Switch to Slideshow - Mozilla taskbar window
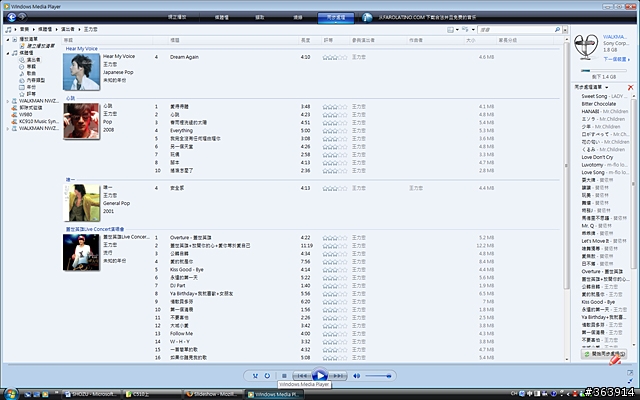This screenshot has width=640, height=400. click(212, 394)
